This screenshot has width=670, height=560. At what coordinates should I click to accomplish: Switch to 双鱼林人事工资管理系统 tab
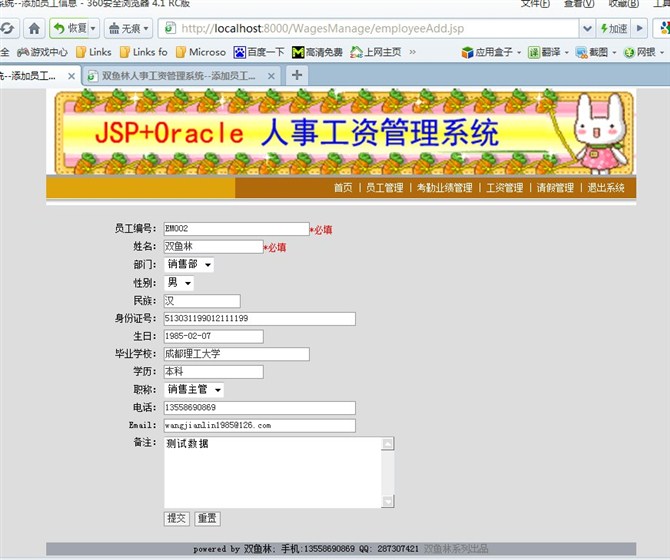[175, 76]
